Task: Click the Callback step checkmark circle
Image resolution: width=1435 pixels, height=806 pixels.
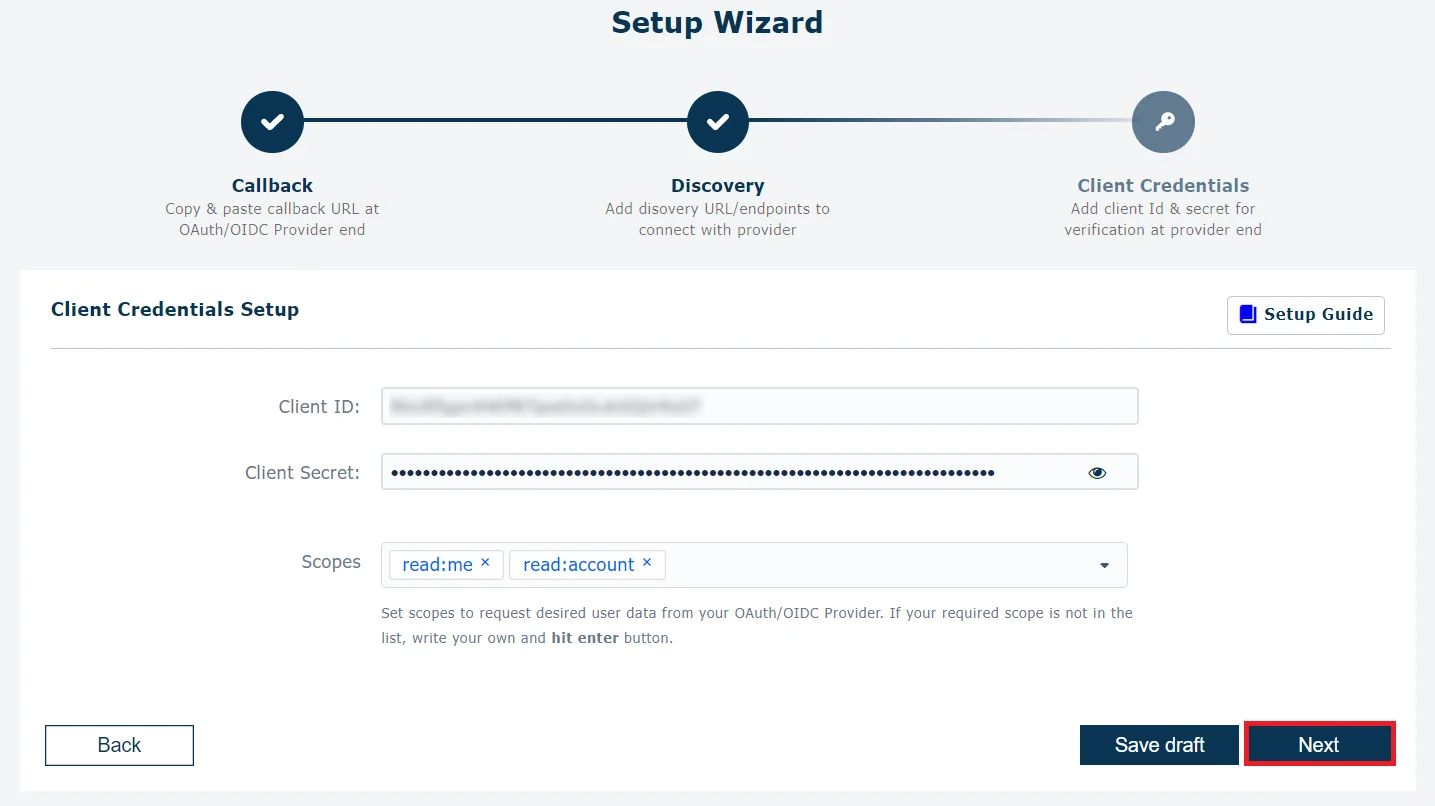Action: (272, 122)
